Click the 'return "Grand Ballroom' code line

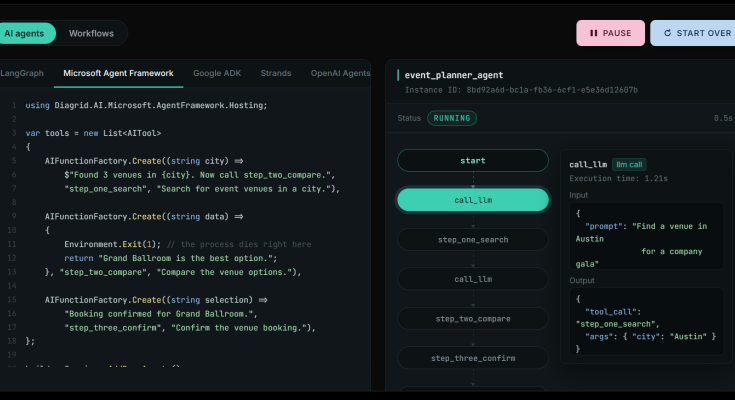171,258
